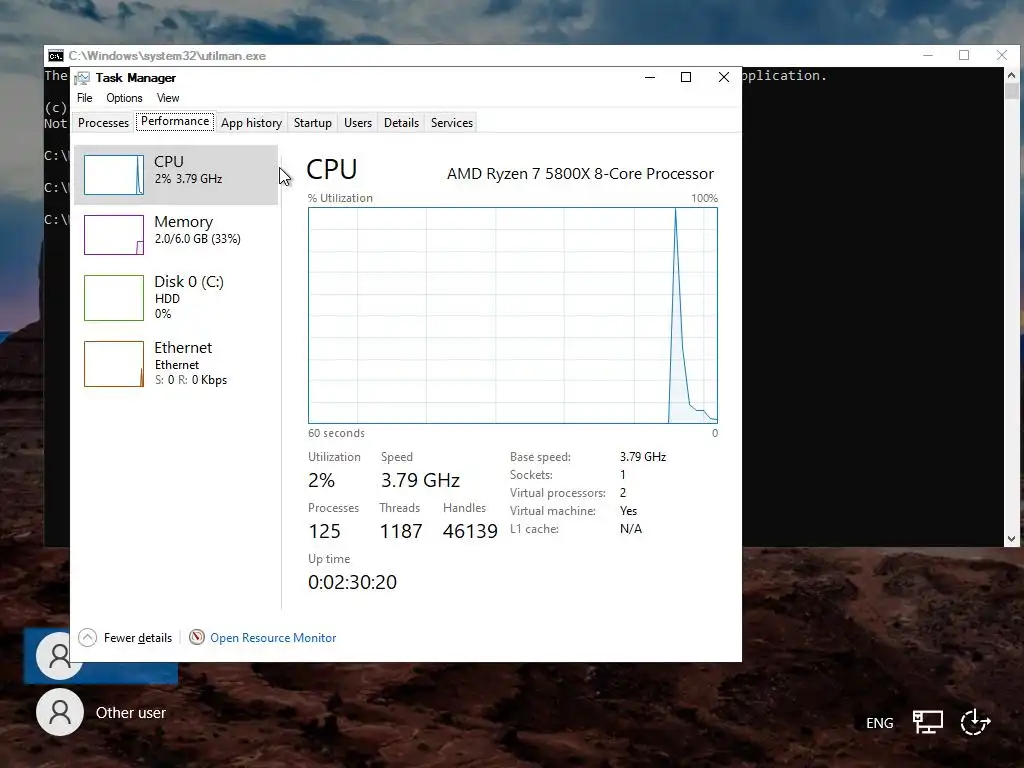1024x768 pixels.
Task: Open the File menu
Action: pos(85,98)
